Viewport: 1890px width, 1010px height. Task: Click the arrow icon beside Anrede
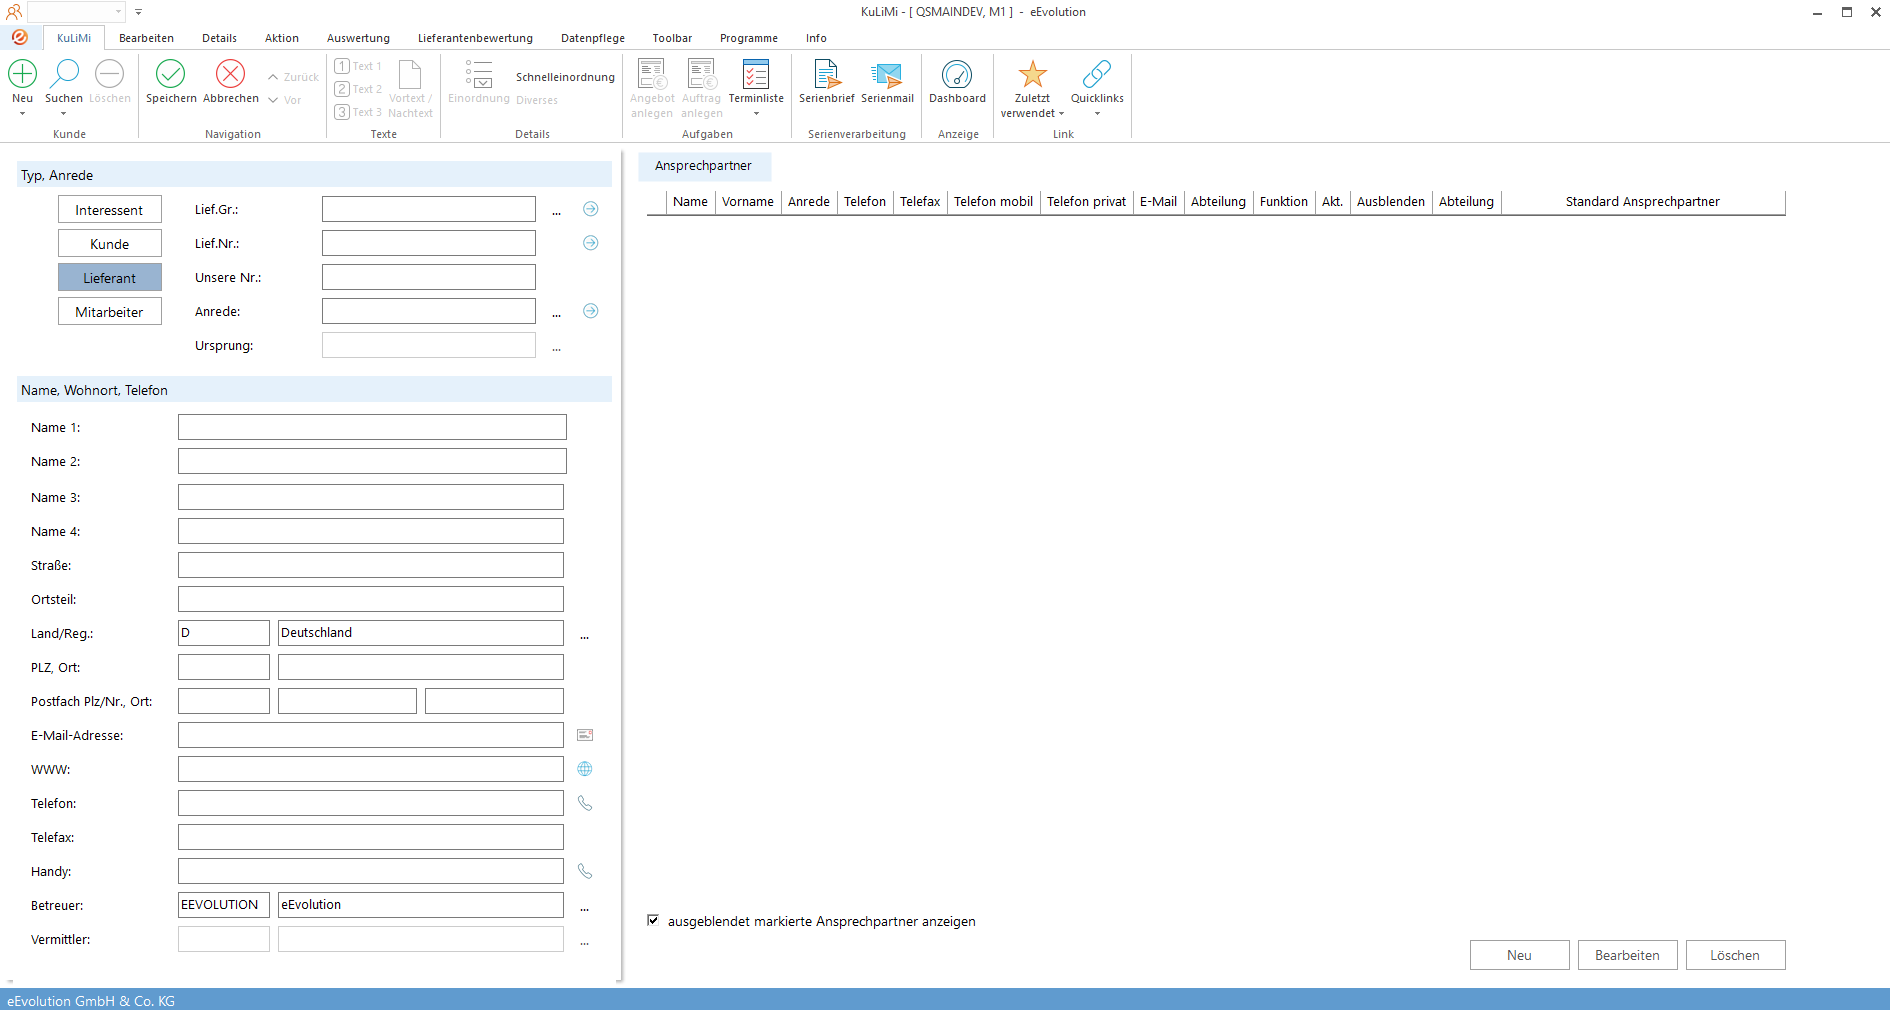tap(591, 311)
